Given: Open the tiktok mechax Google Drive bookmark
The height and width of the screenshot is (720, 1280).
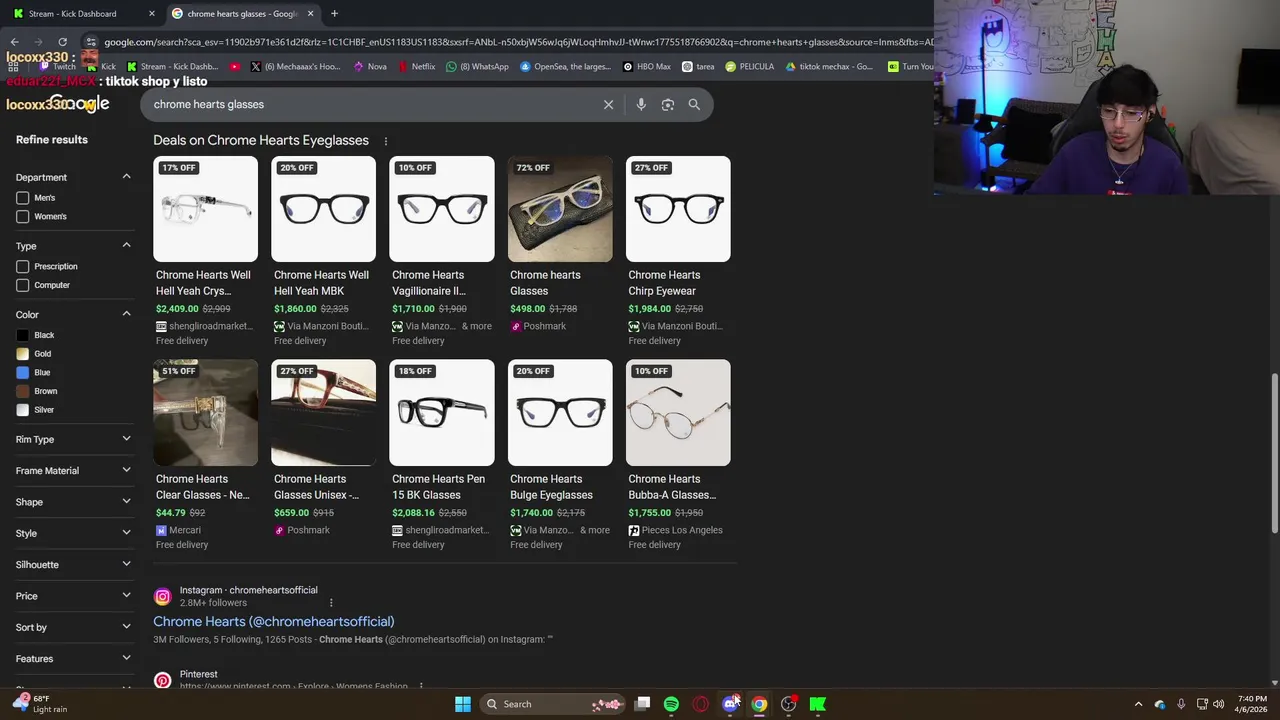Looking at the screenshot, I should point(829,67).
